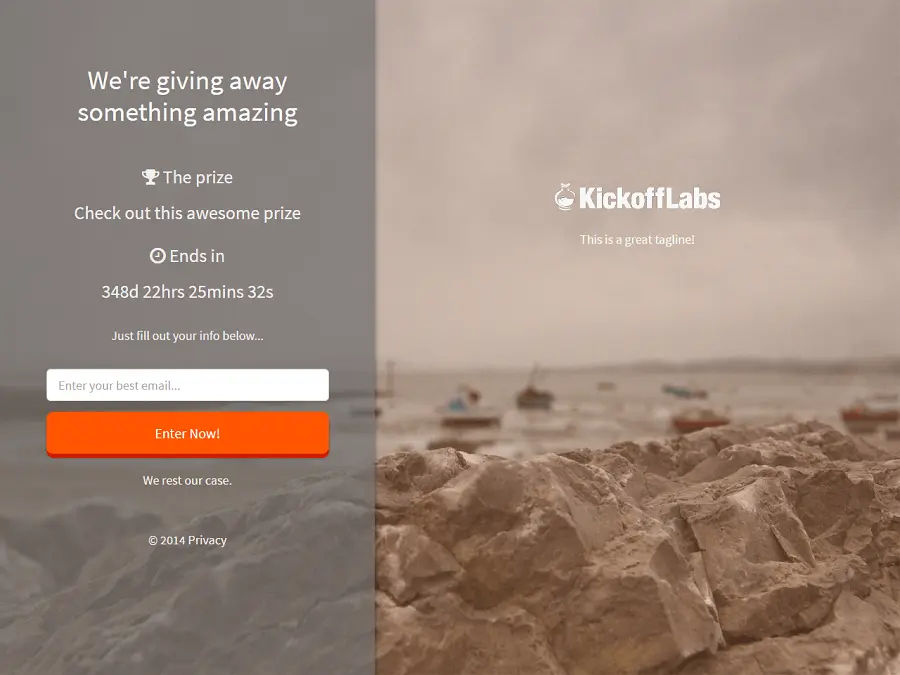Click the orange Enter Now! button
Viewport: 900px width, 675px height.
188,434
